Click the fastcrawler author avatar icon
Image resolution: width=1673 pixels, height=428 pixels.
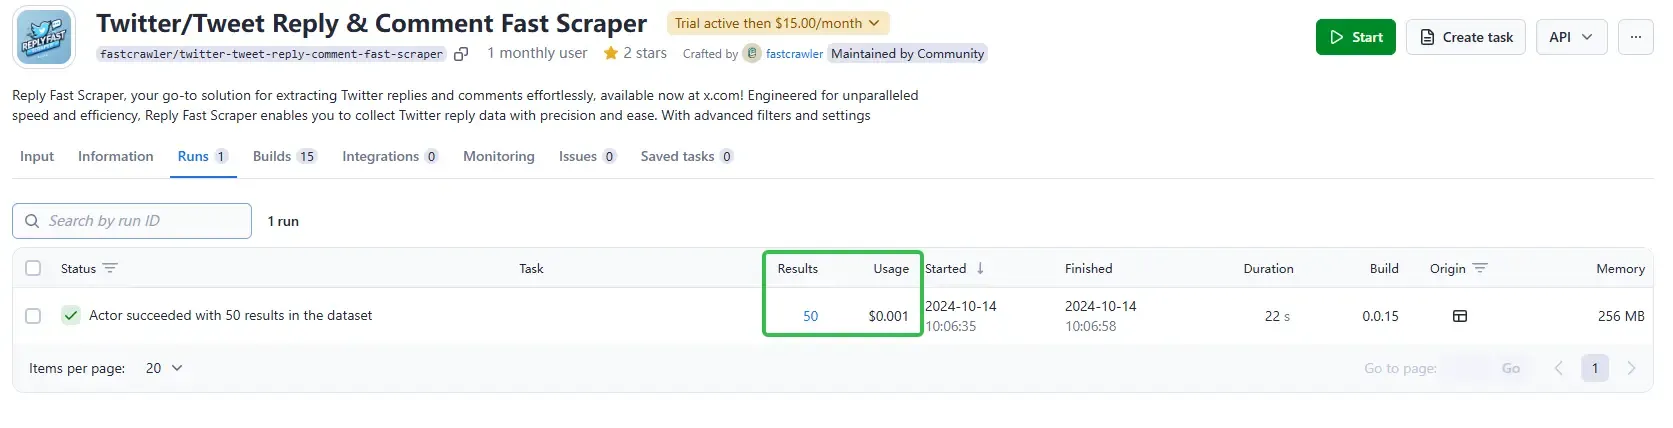(752, 54)
